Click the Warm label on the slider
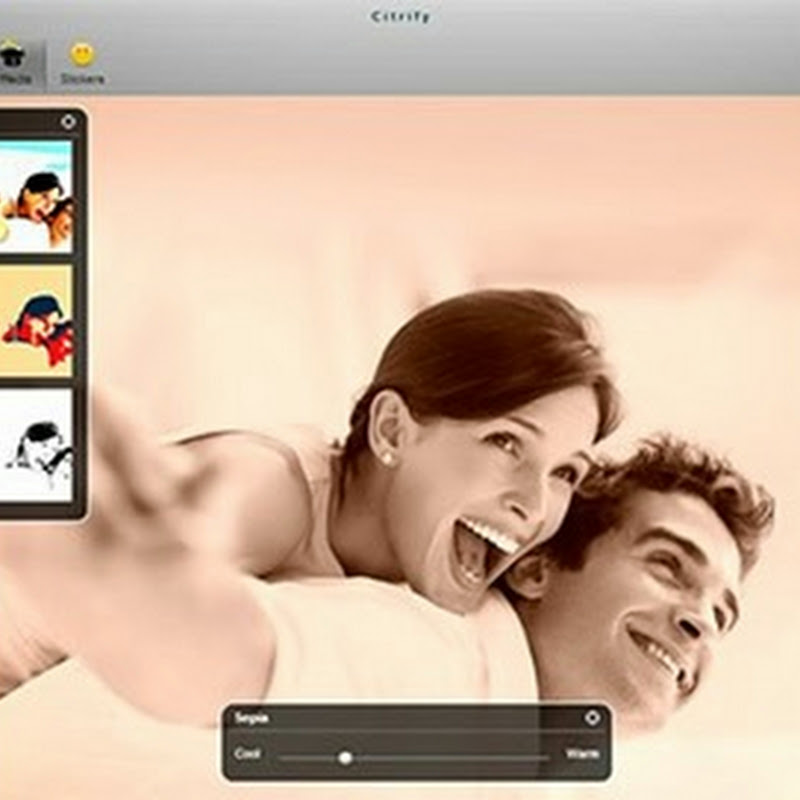Image resolution: width=800 pixels, height=800 pixels. (x=582, y=754)
